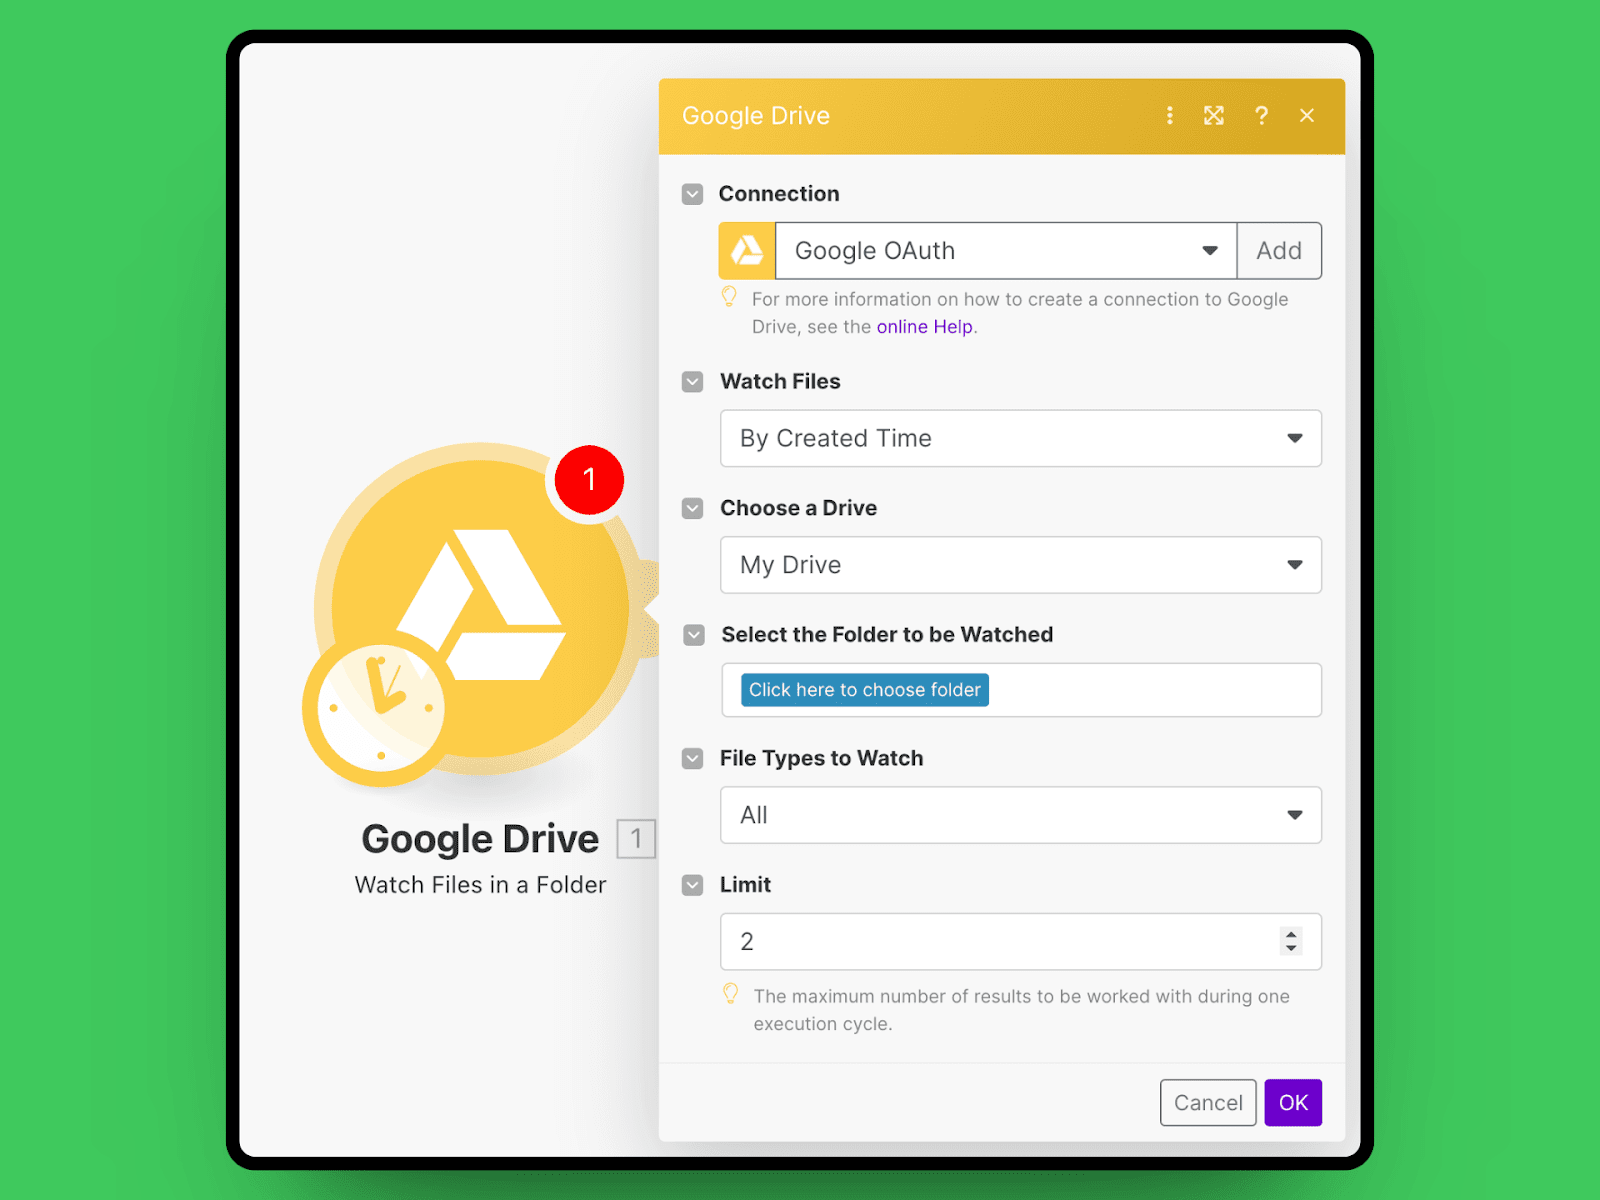Click the lightbulb hint icon under Connection
Image resolution: width=1600 pixels, height=1200 pixels.
pyautogui.click(x=729, y=297)
